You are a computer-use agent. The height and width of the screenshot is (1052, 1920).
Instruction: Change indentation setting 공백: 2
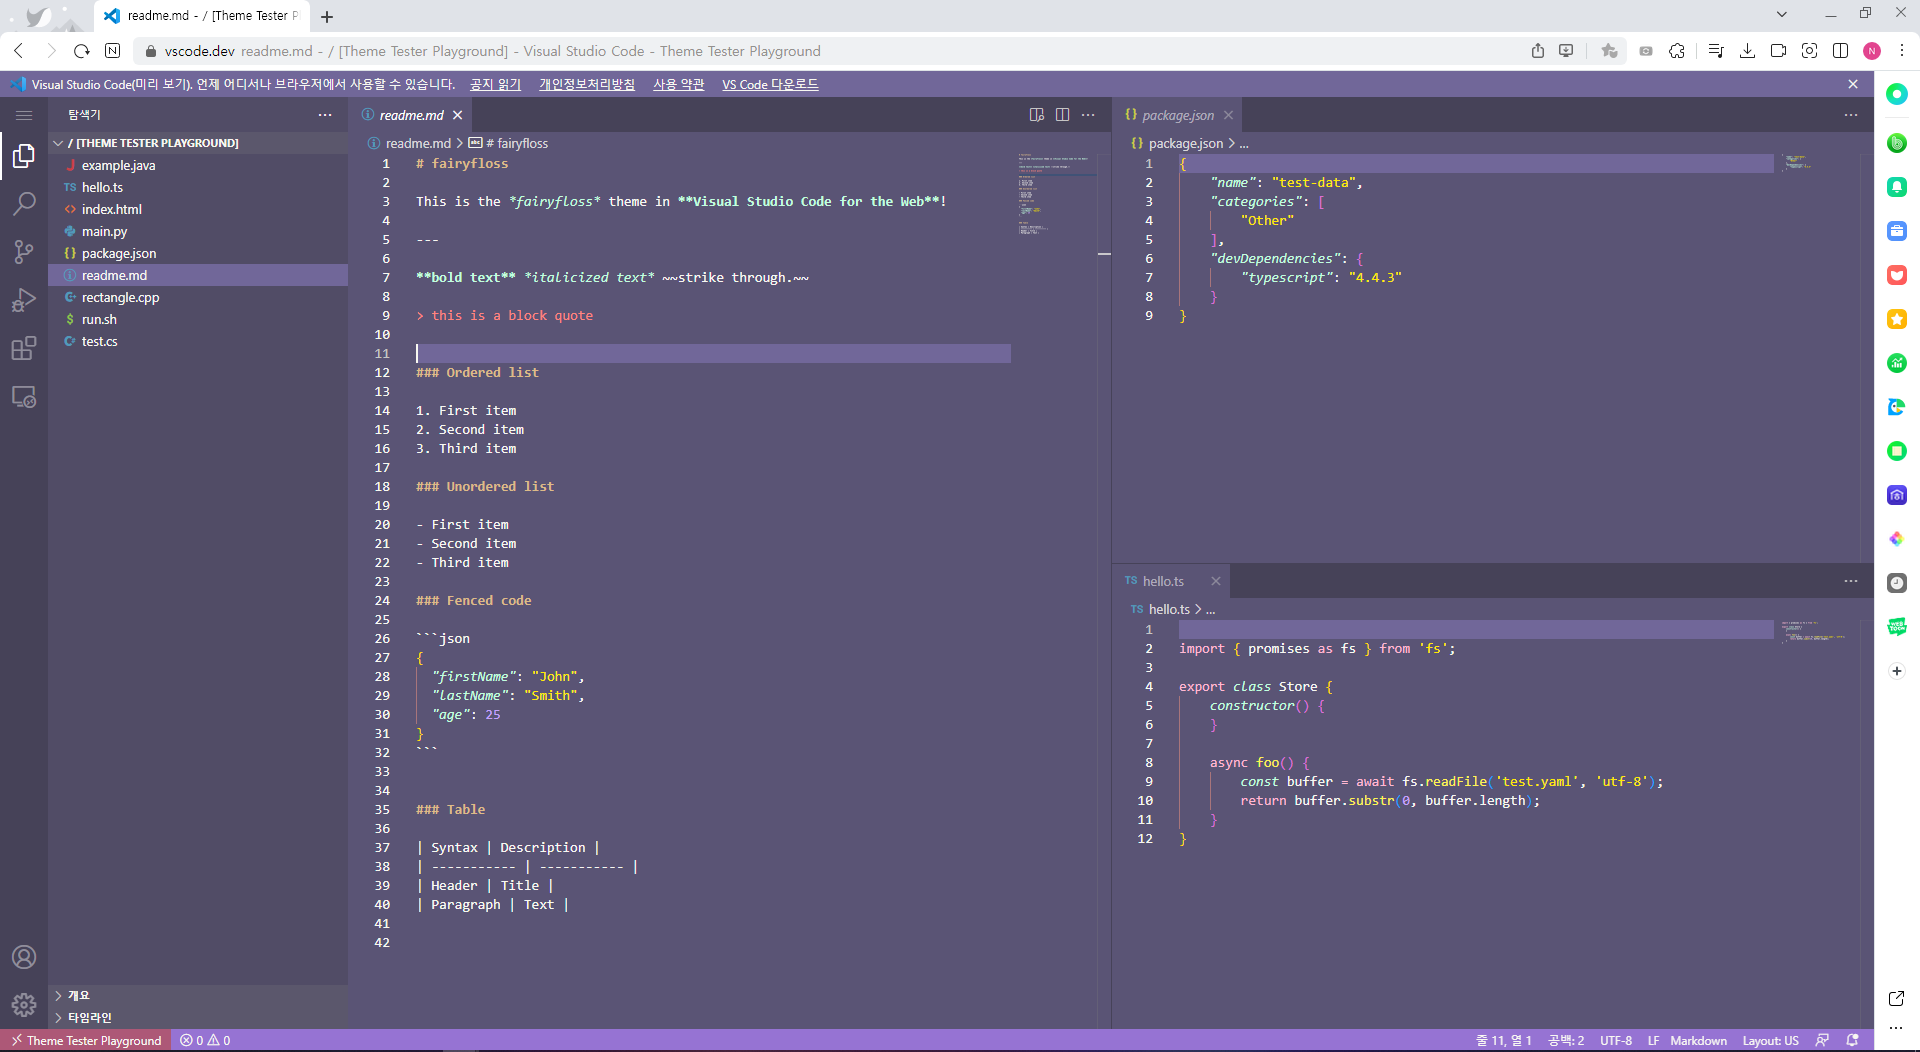[1566, 1040]
